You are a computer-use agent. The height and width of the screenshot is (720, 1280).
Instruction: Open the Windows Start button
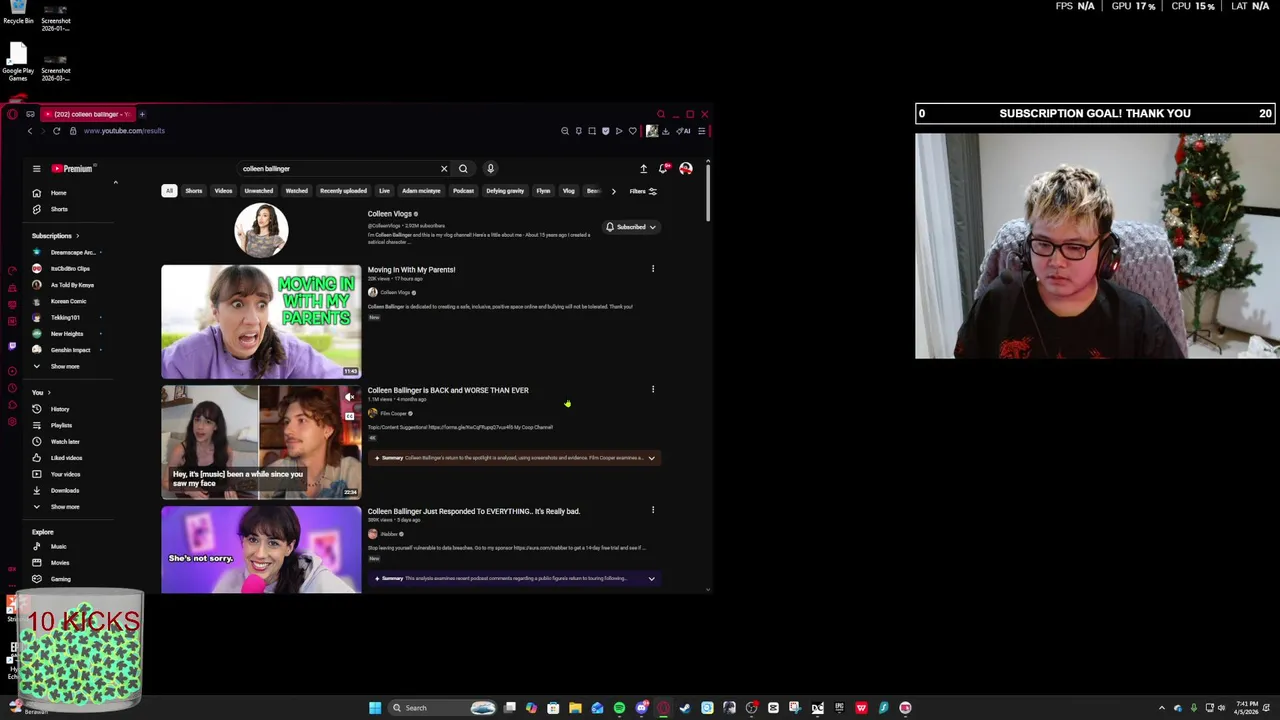375,708
